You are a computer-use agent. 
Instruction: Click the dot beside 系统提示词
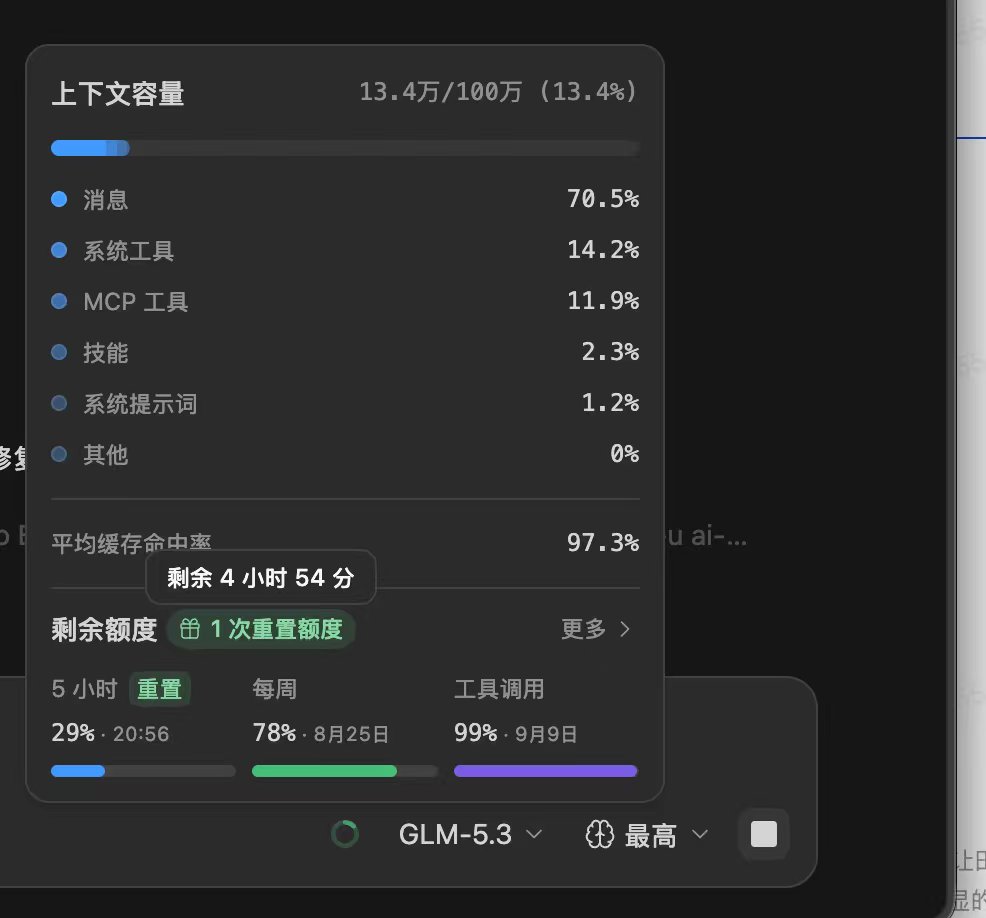[59, 403]
